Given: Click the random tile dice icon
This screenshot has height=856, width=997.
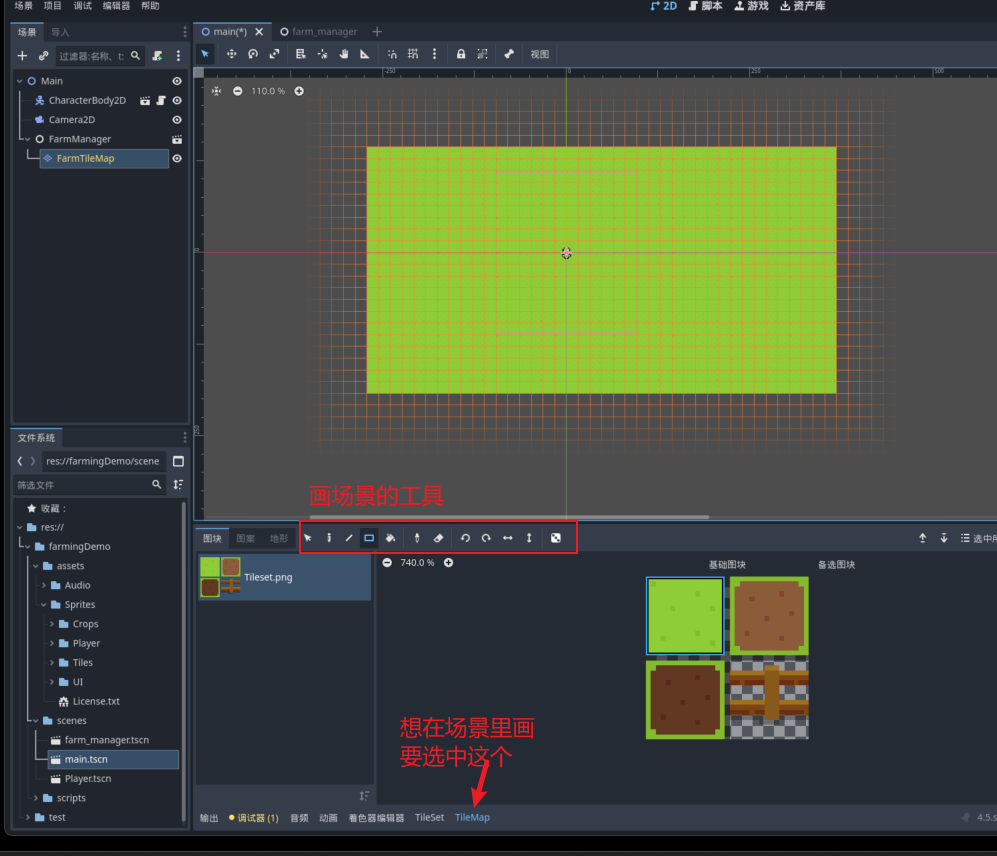Looking at the screenshot, I should [556, 538].
